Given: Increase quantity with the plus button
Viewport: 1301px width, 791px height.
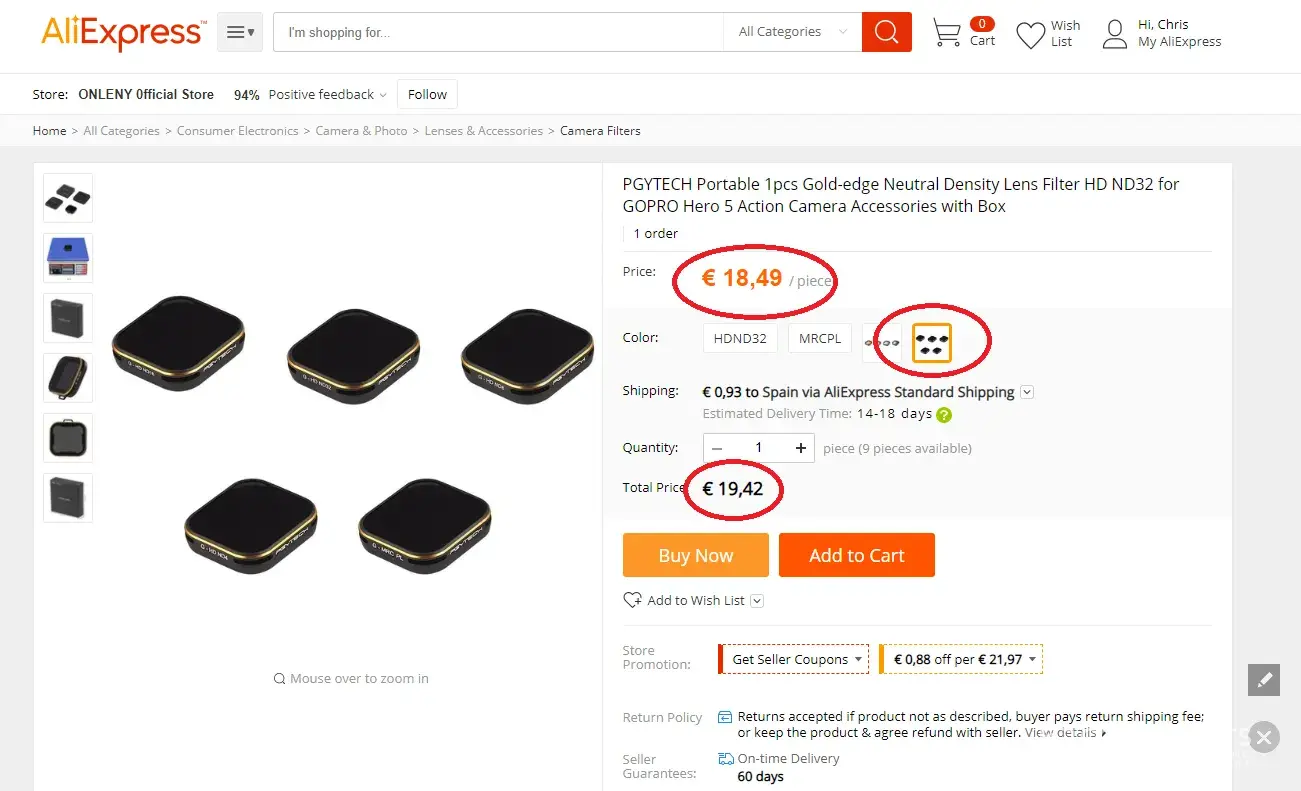Looking at the screenshot, I should click(x=800, y=448).
